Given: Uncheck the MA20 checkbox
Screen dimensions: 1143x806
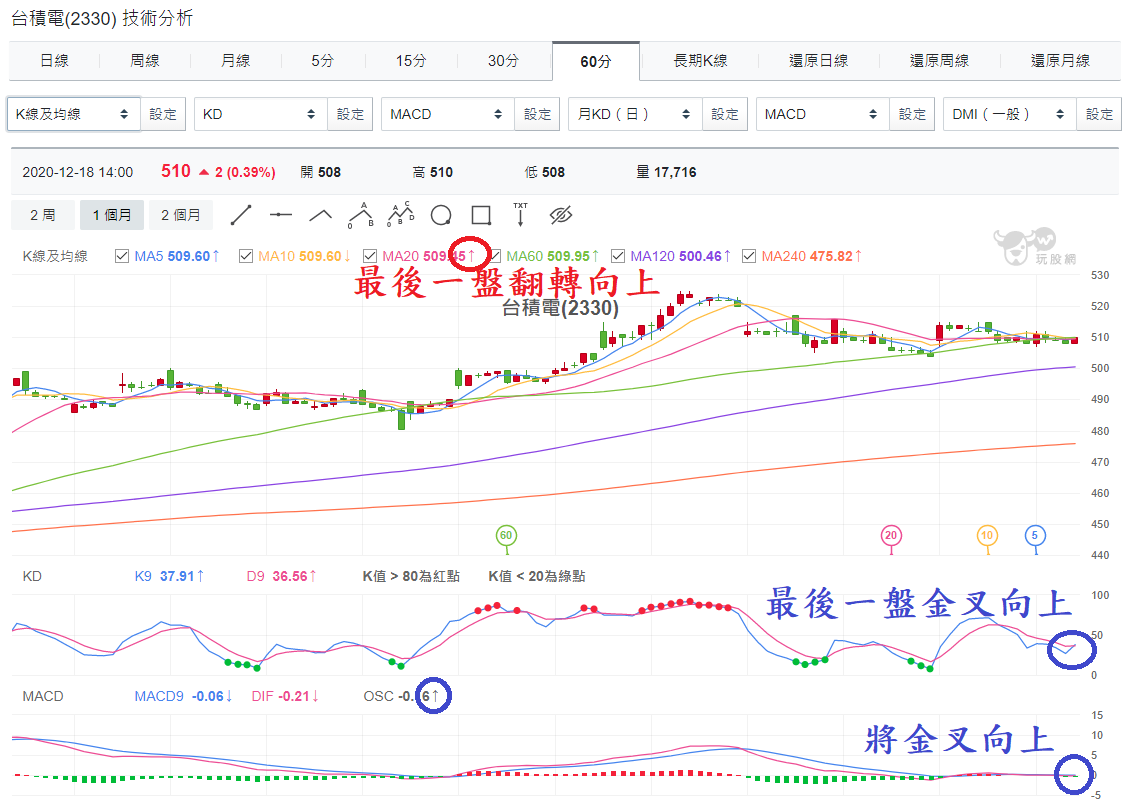Looking at the screenshot, I should pyautogui.click(x=370, y=256).
